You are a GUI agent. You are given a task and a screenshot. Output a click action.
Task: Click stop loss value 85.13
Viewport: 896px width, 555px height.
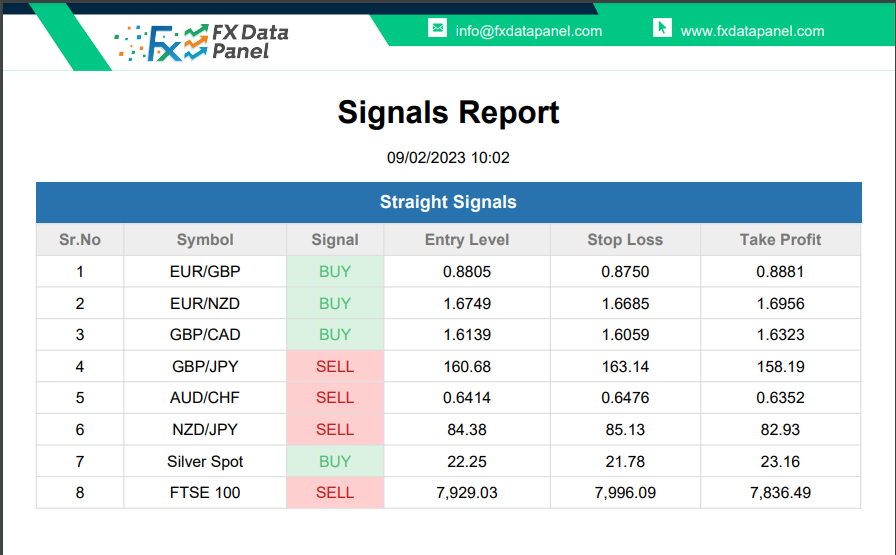[x=625, y=429]
